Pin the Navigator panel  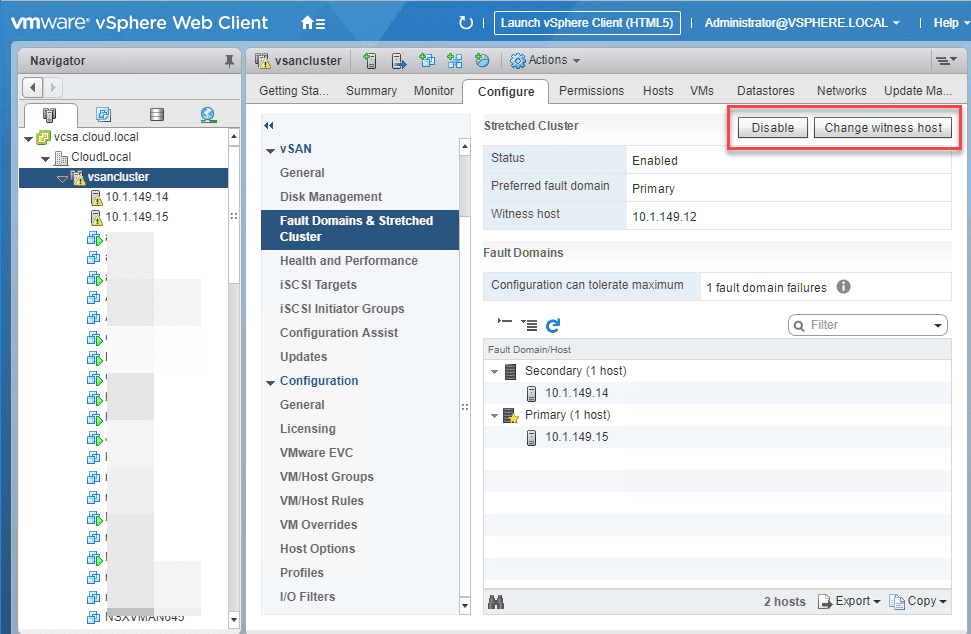click(x=229, y=61)
